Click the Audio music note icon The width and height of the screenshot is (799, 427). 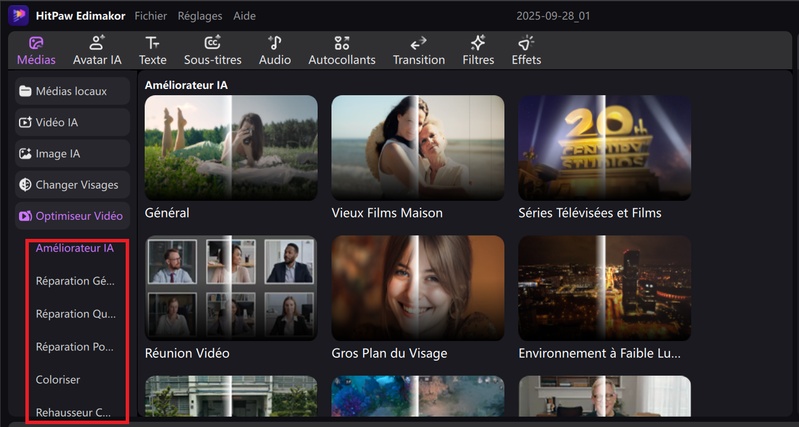[x=275, y=43]
